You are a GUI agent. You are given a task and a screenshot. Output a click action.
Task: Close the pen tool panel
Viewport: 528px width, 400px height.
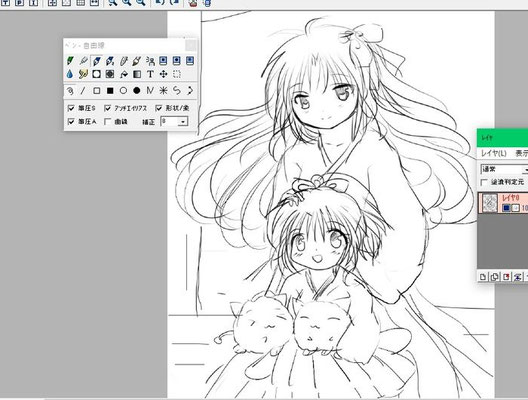click(x=191, y=45)
